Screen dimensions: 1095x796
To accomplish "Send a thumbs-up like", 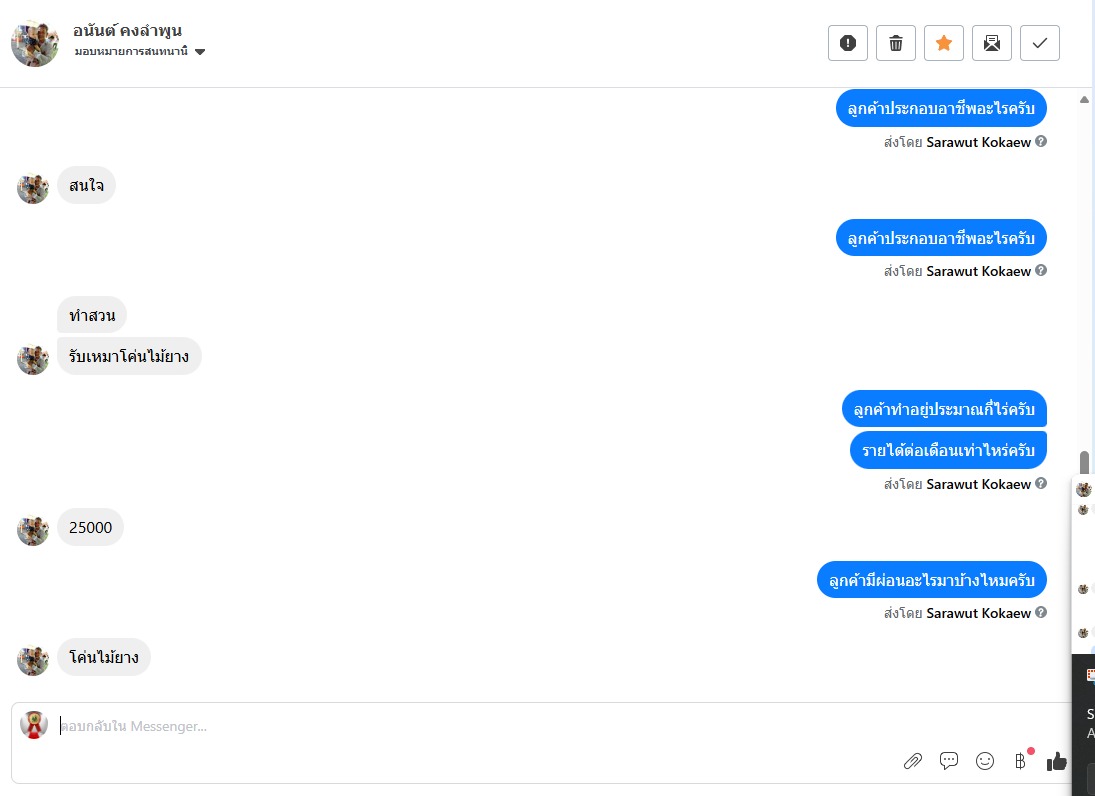I will (x=1056, y=761).
